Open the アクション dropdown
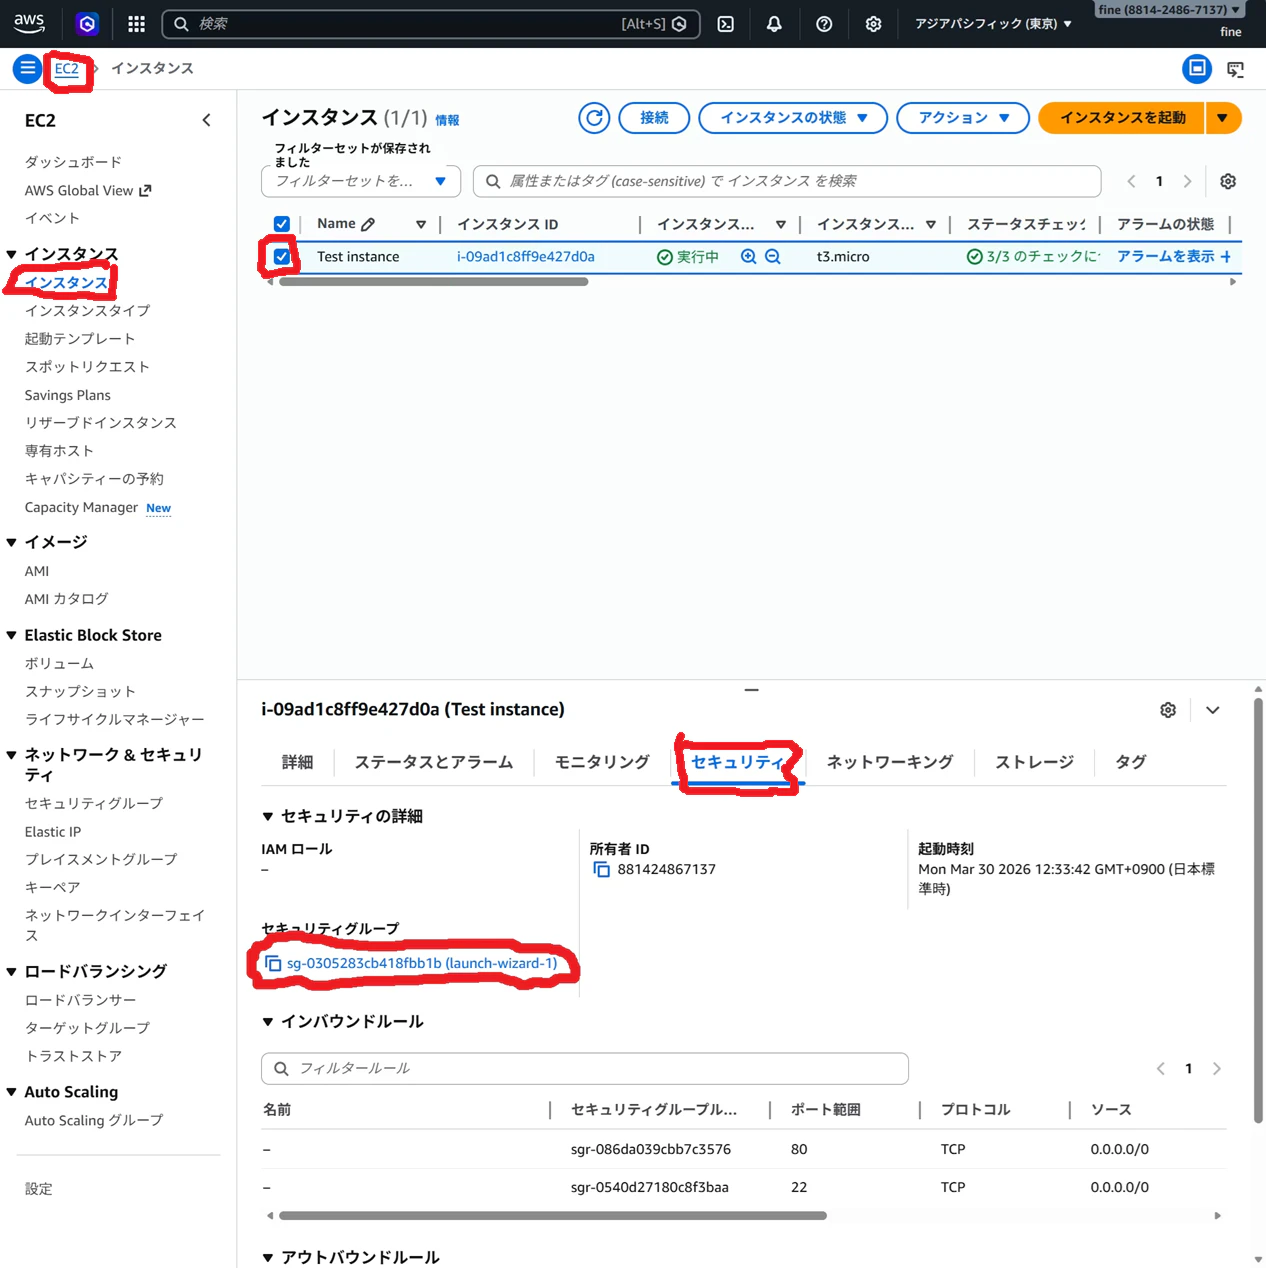Screen dimensions: 1266x1268 (x=963, y=118)
